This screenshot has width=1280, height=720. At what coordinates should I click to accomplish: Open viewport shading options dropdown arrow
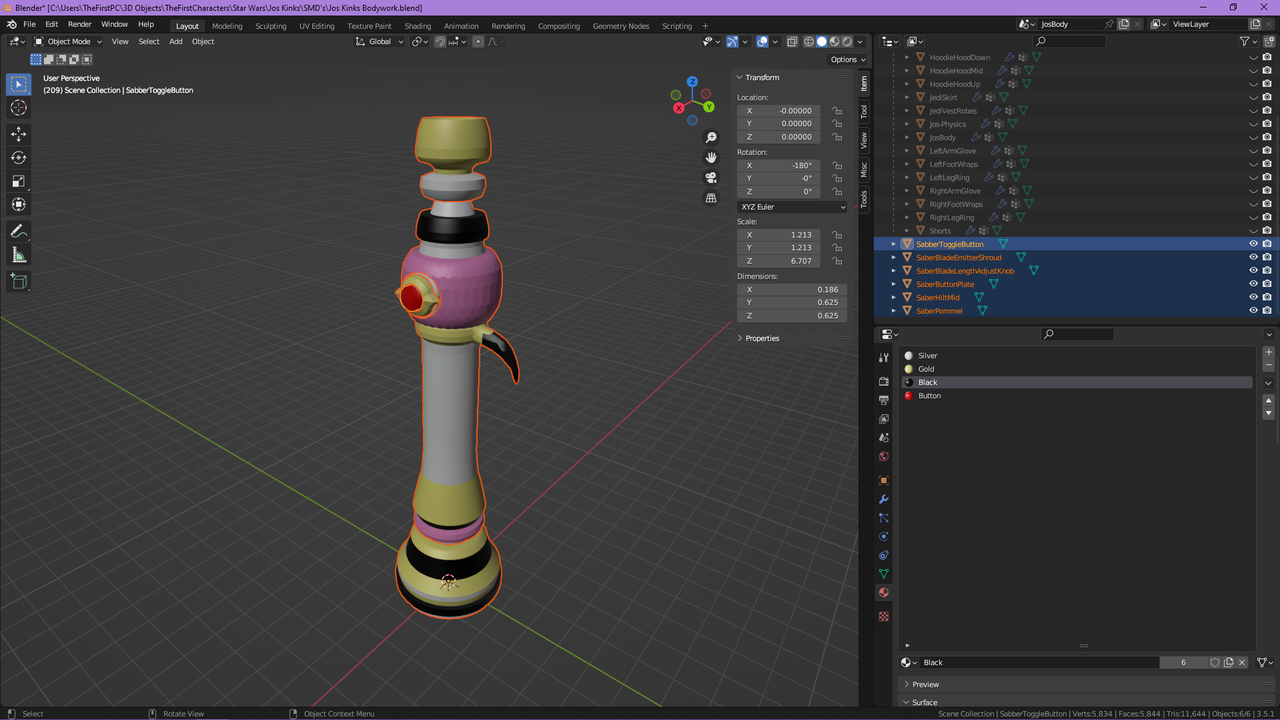pyautogui.click(x=860, y=42)
